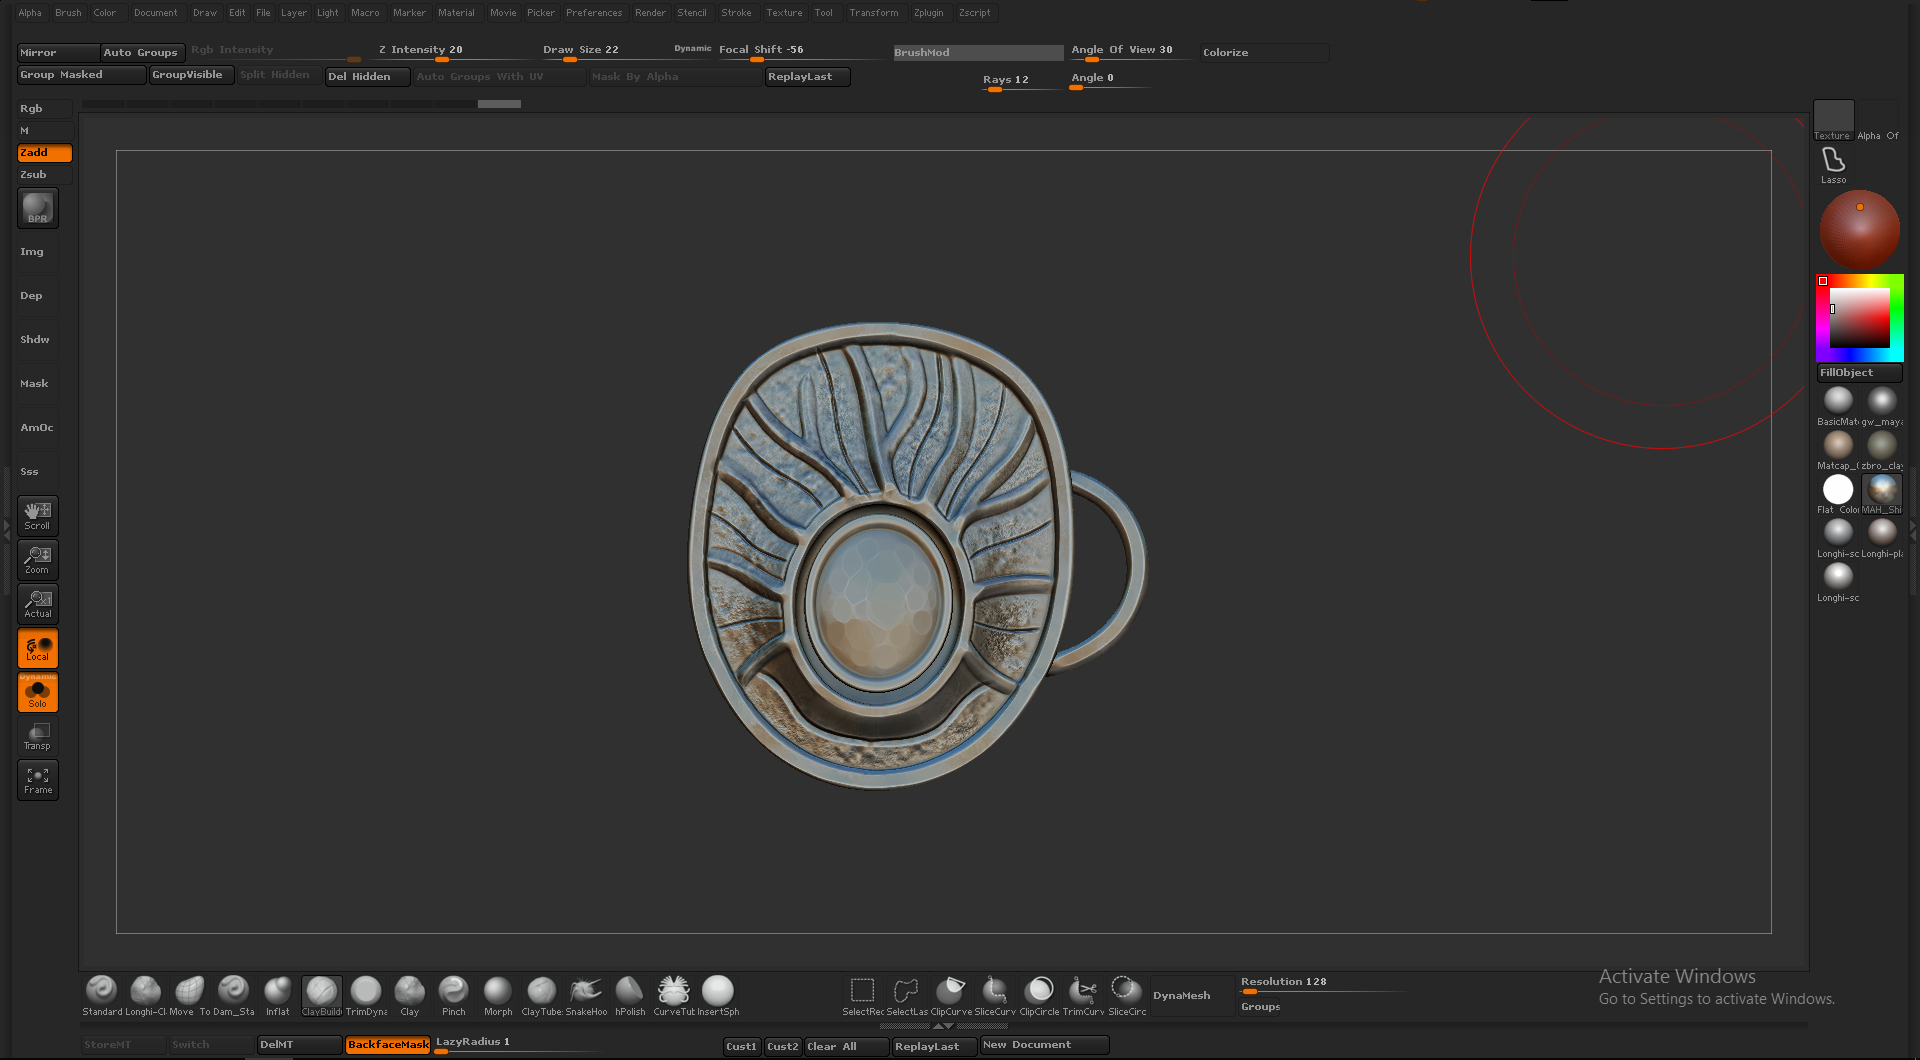Select the Flat Color material
Image resolution: width=1920 pixels, height=1060 pixels.
1838,494
